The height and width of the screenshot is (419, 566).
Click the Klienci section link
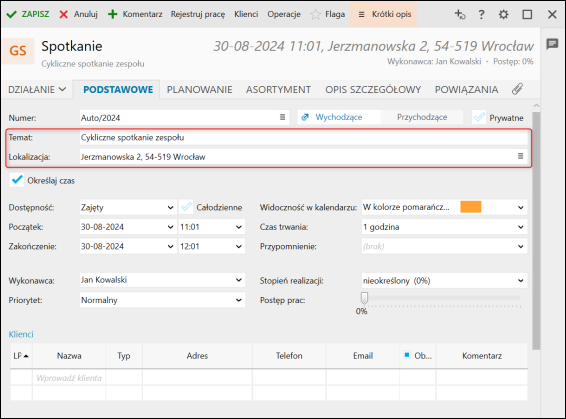(21, 334)
